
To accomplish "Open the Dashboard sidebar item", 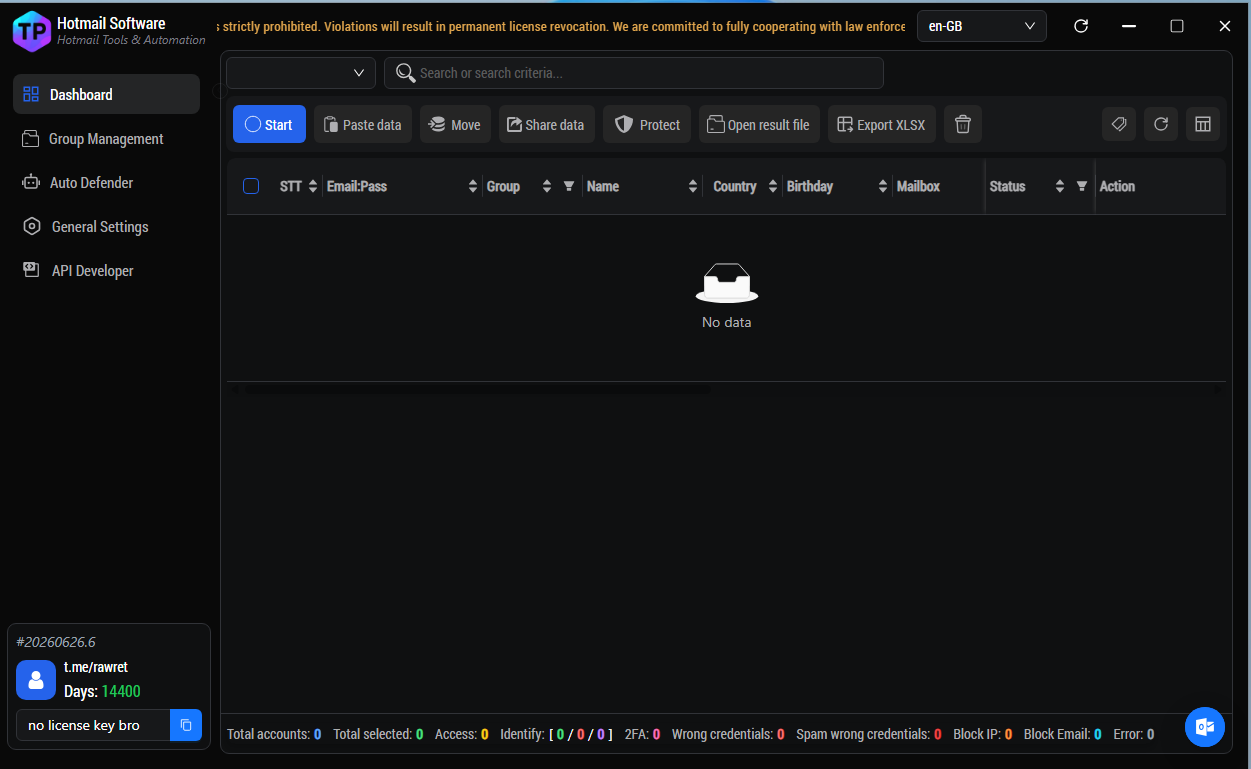I will (x=106, y=94).
